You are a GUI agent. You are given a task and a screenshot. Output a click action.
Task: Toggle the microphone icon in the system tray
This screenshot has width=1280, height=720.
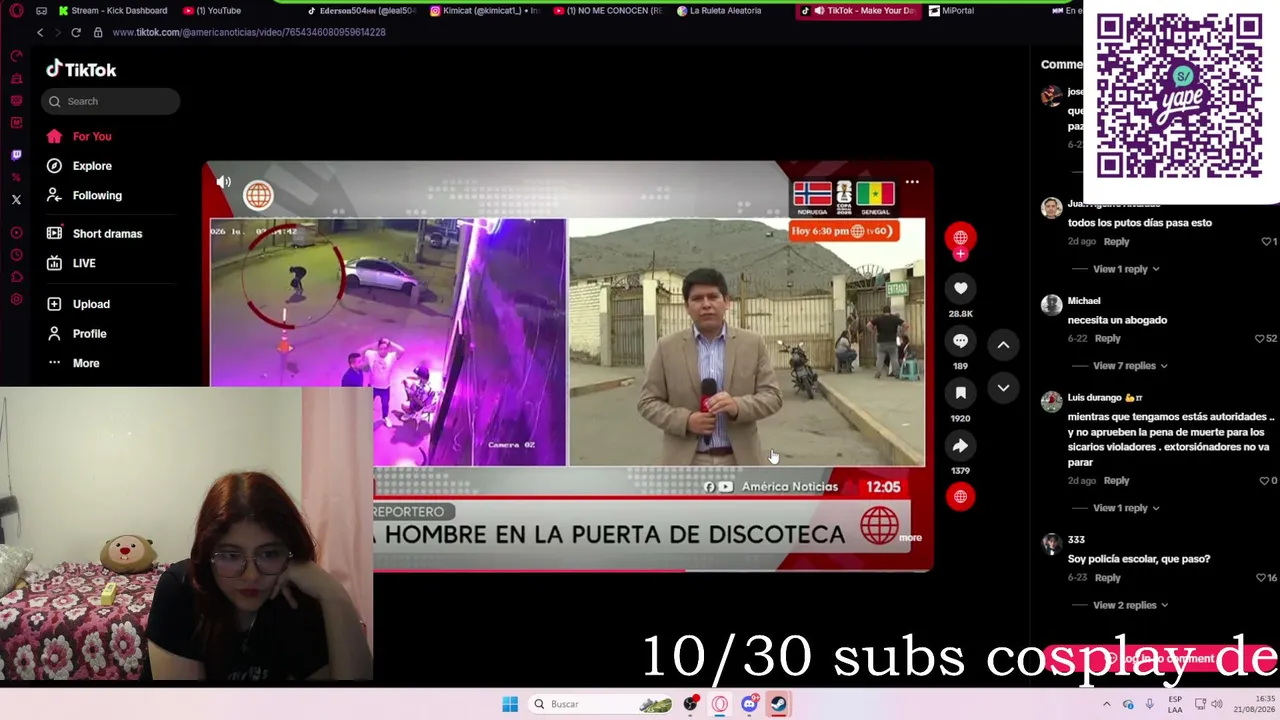click(x=1149, y=704)
